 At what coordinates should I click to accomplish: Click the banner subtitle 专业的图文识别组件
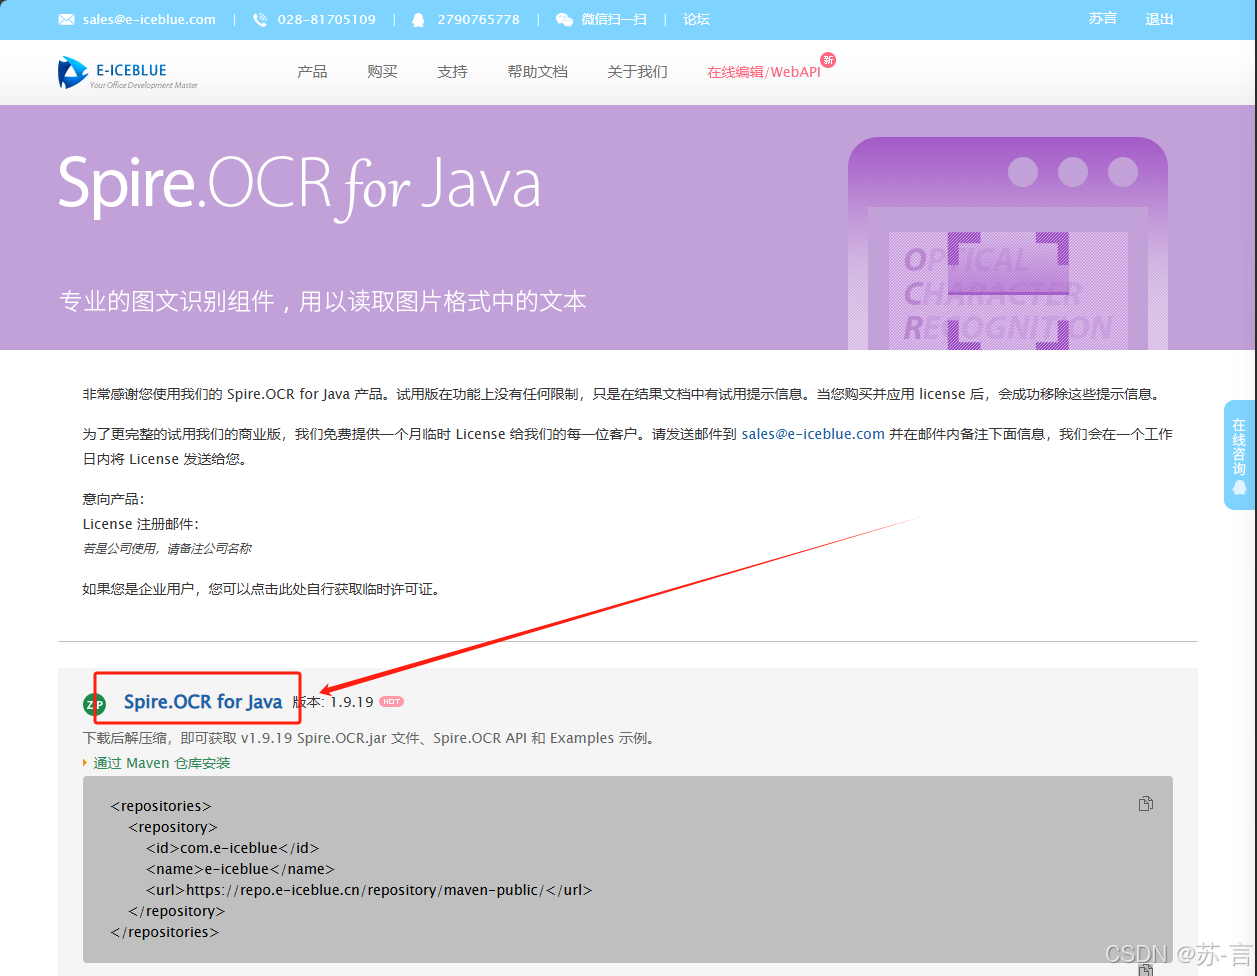(322, 301)
